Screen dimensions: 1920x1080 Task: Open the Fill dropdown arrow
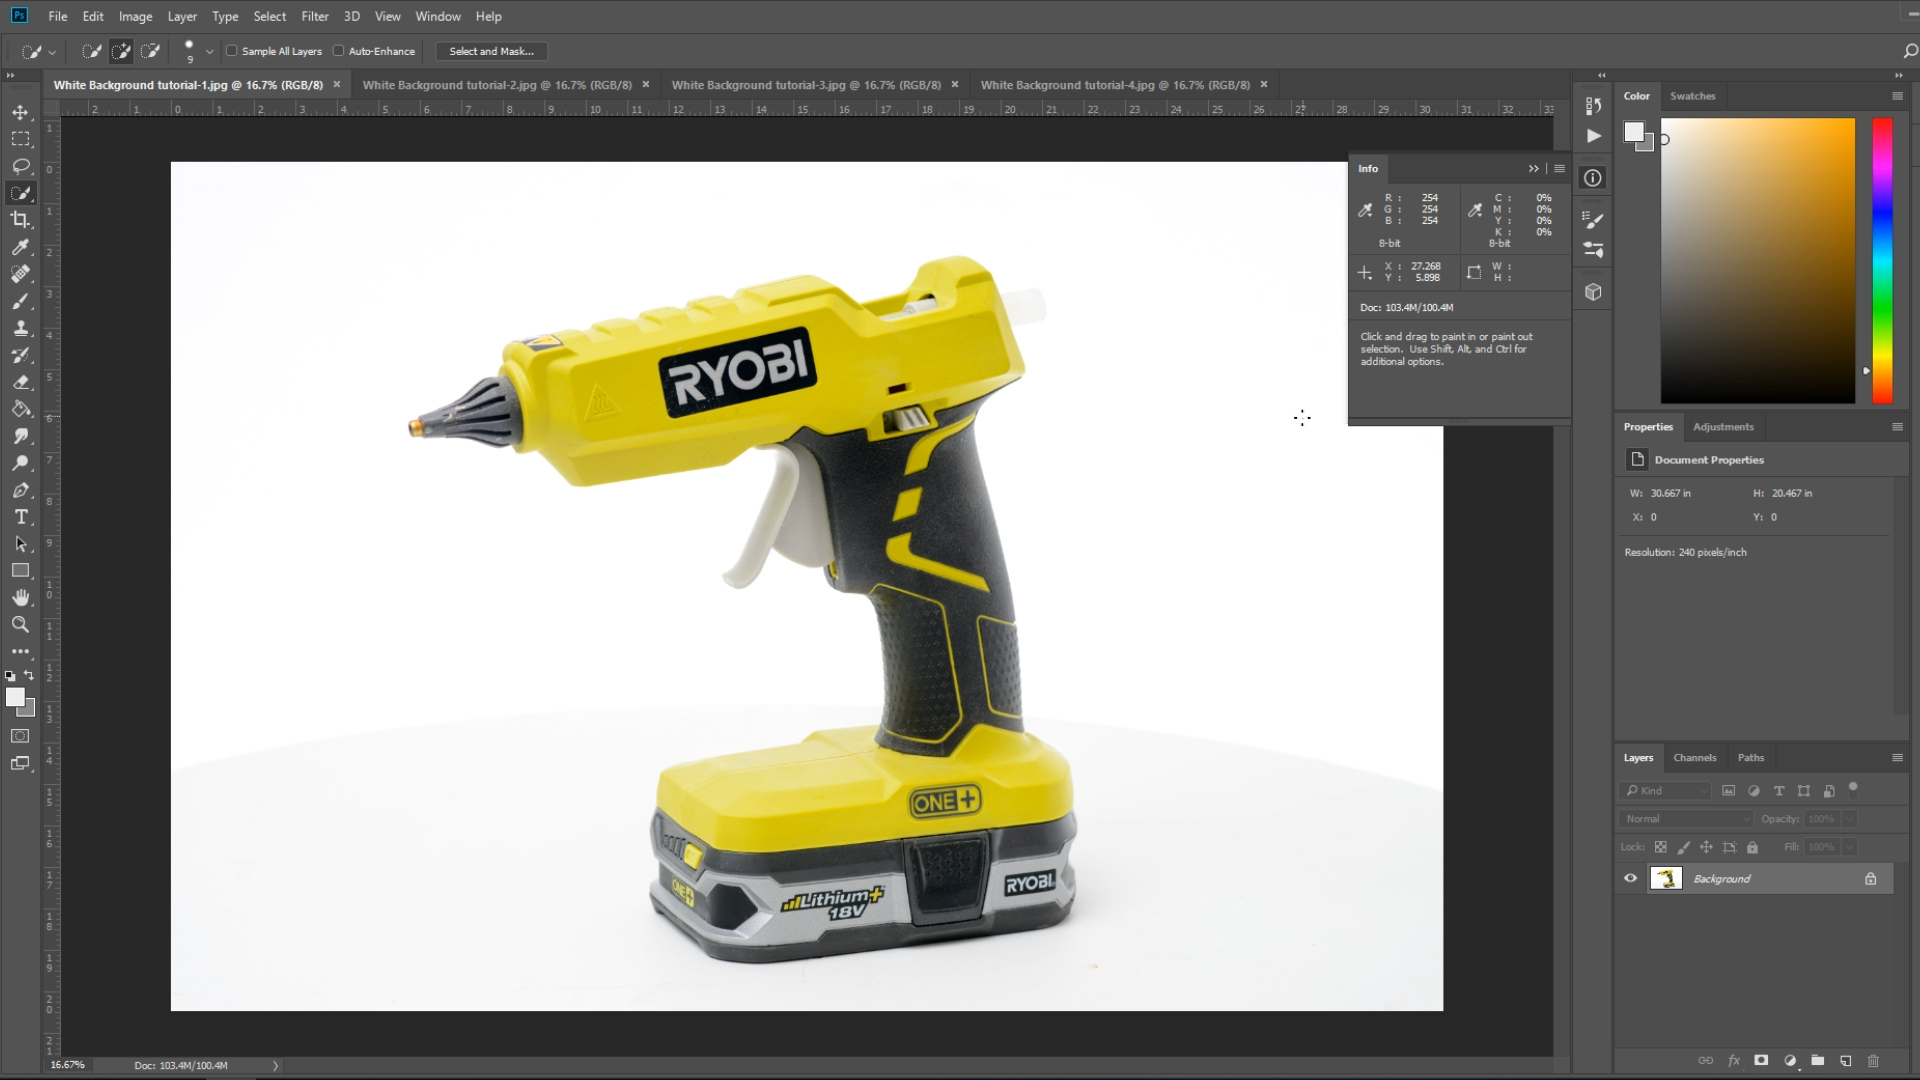click(x=1849, y=847)
